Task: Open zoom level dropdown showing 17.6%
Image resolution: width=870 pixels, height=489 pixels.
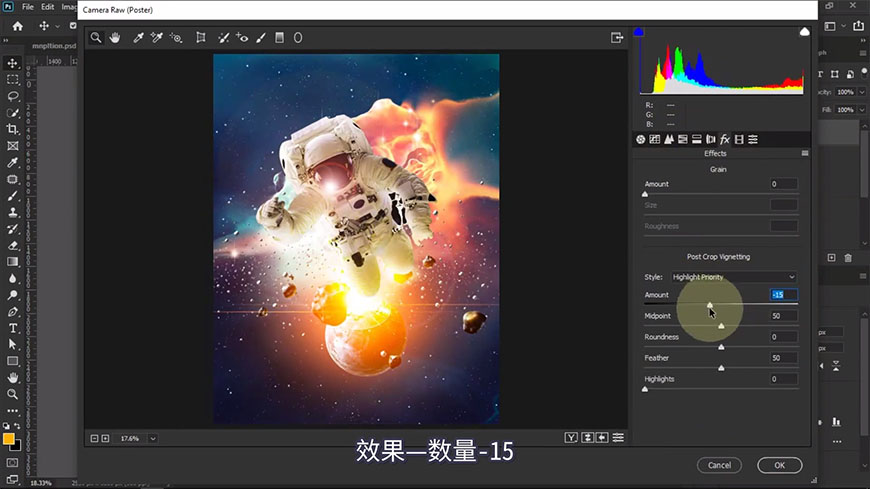Action: pyautogui.click(x=153, y=438)
